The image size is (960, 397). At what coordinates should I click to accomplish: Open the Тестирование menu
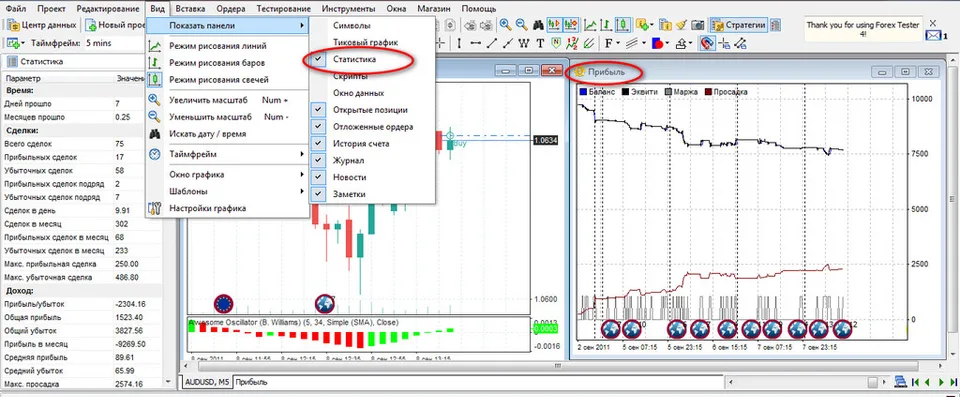283,9
